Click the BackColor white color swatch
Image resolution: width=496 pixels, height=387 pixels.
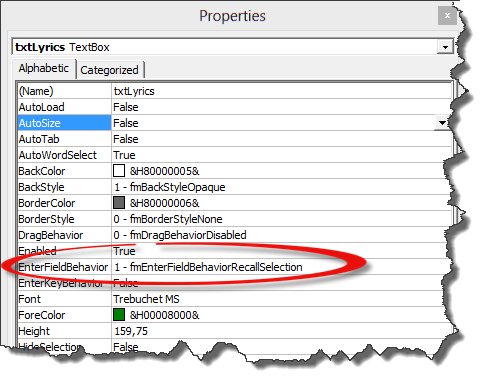119,171
